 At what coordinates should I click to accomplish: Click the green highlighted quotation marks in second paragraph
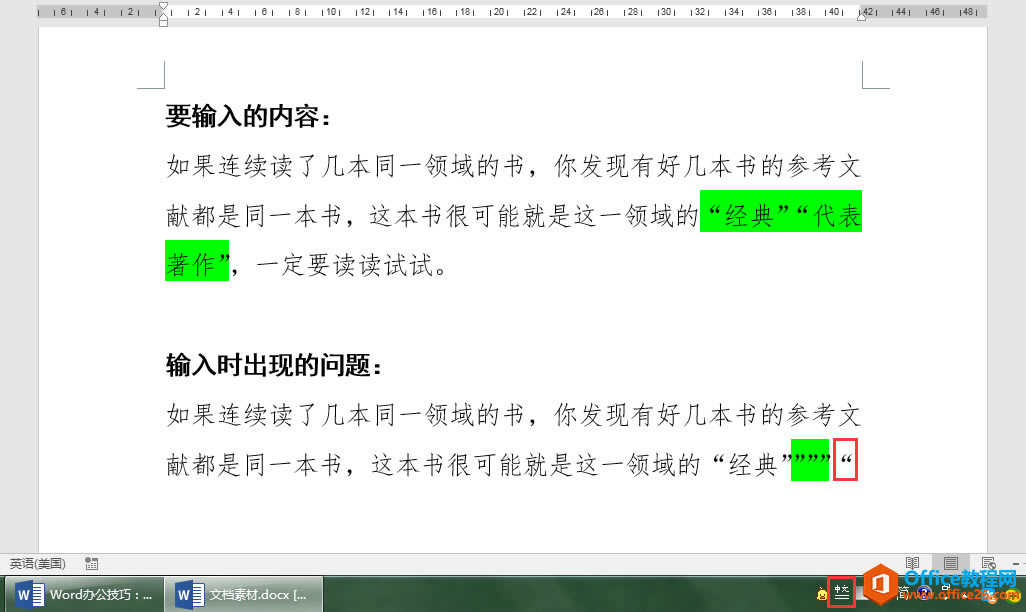[x=810, y=460]
